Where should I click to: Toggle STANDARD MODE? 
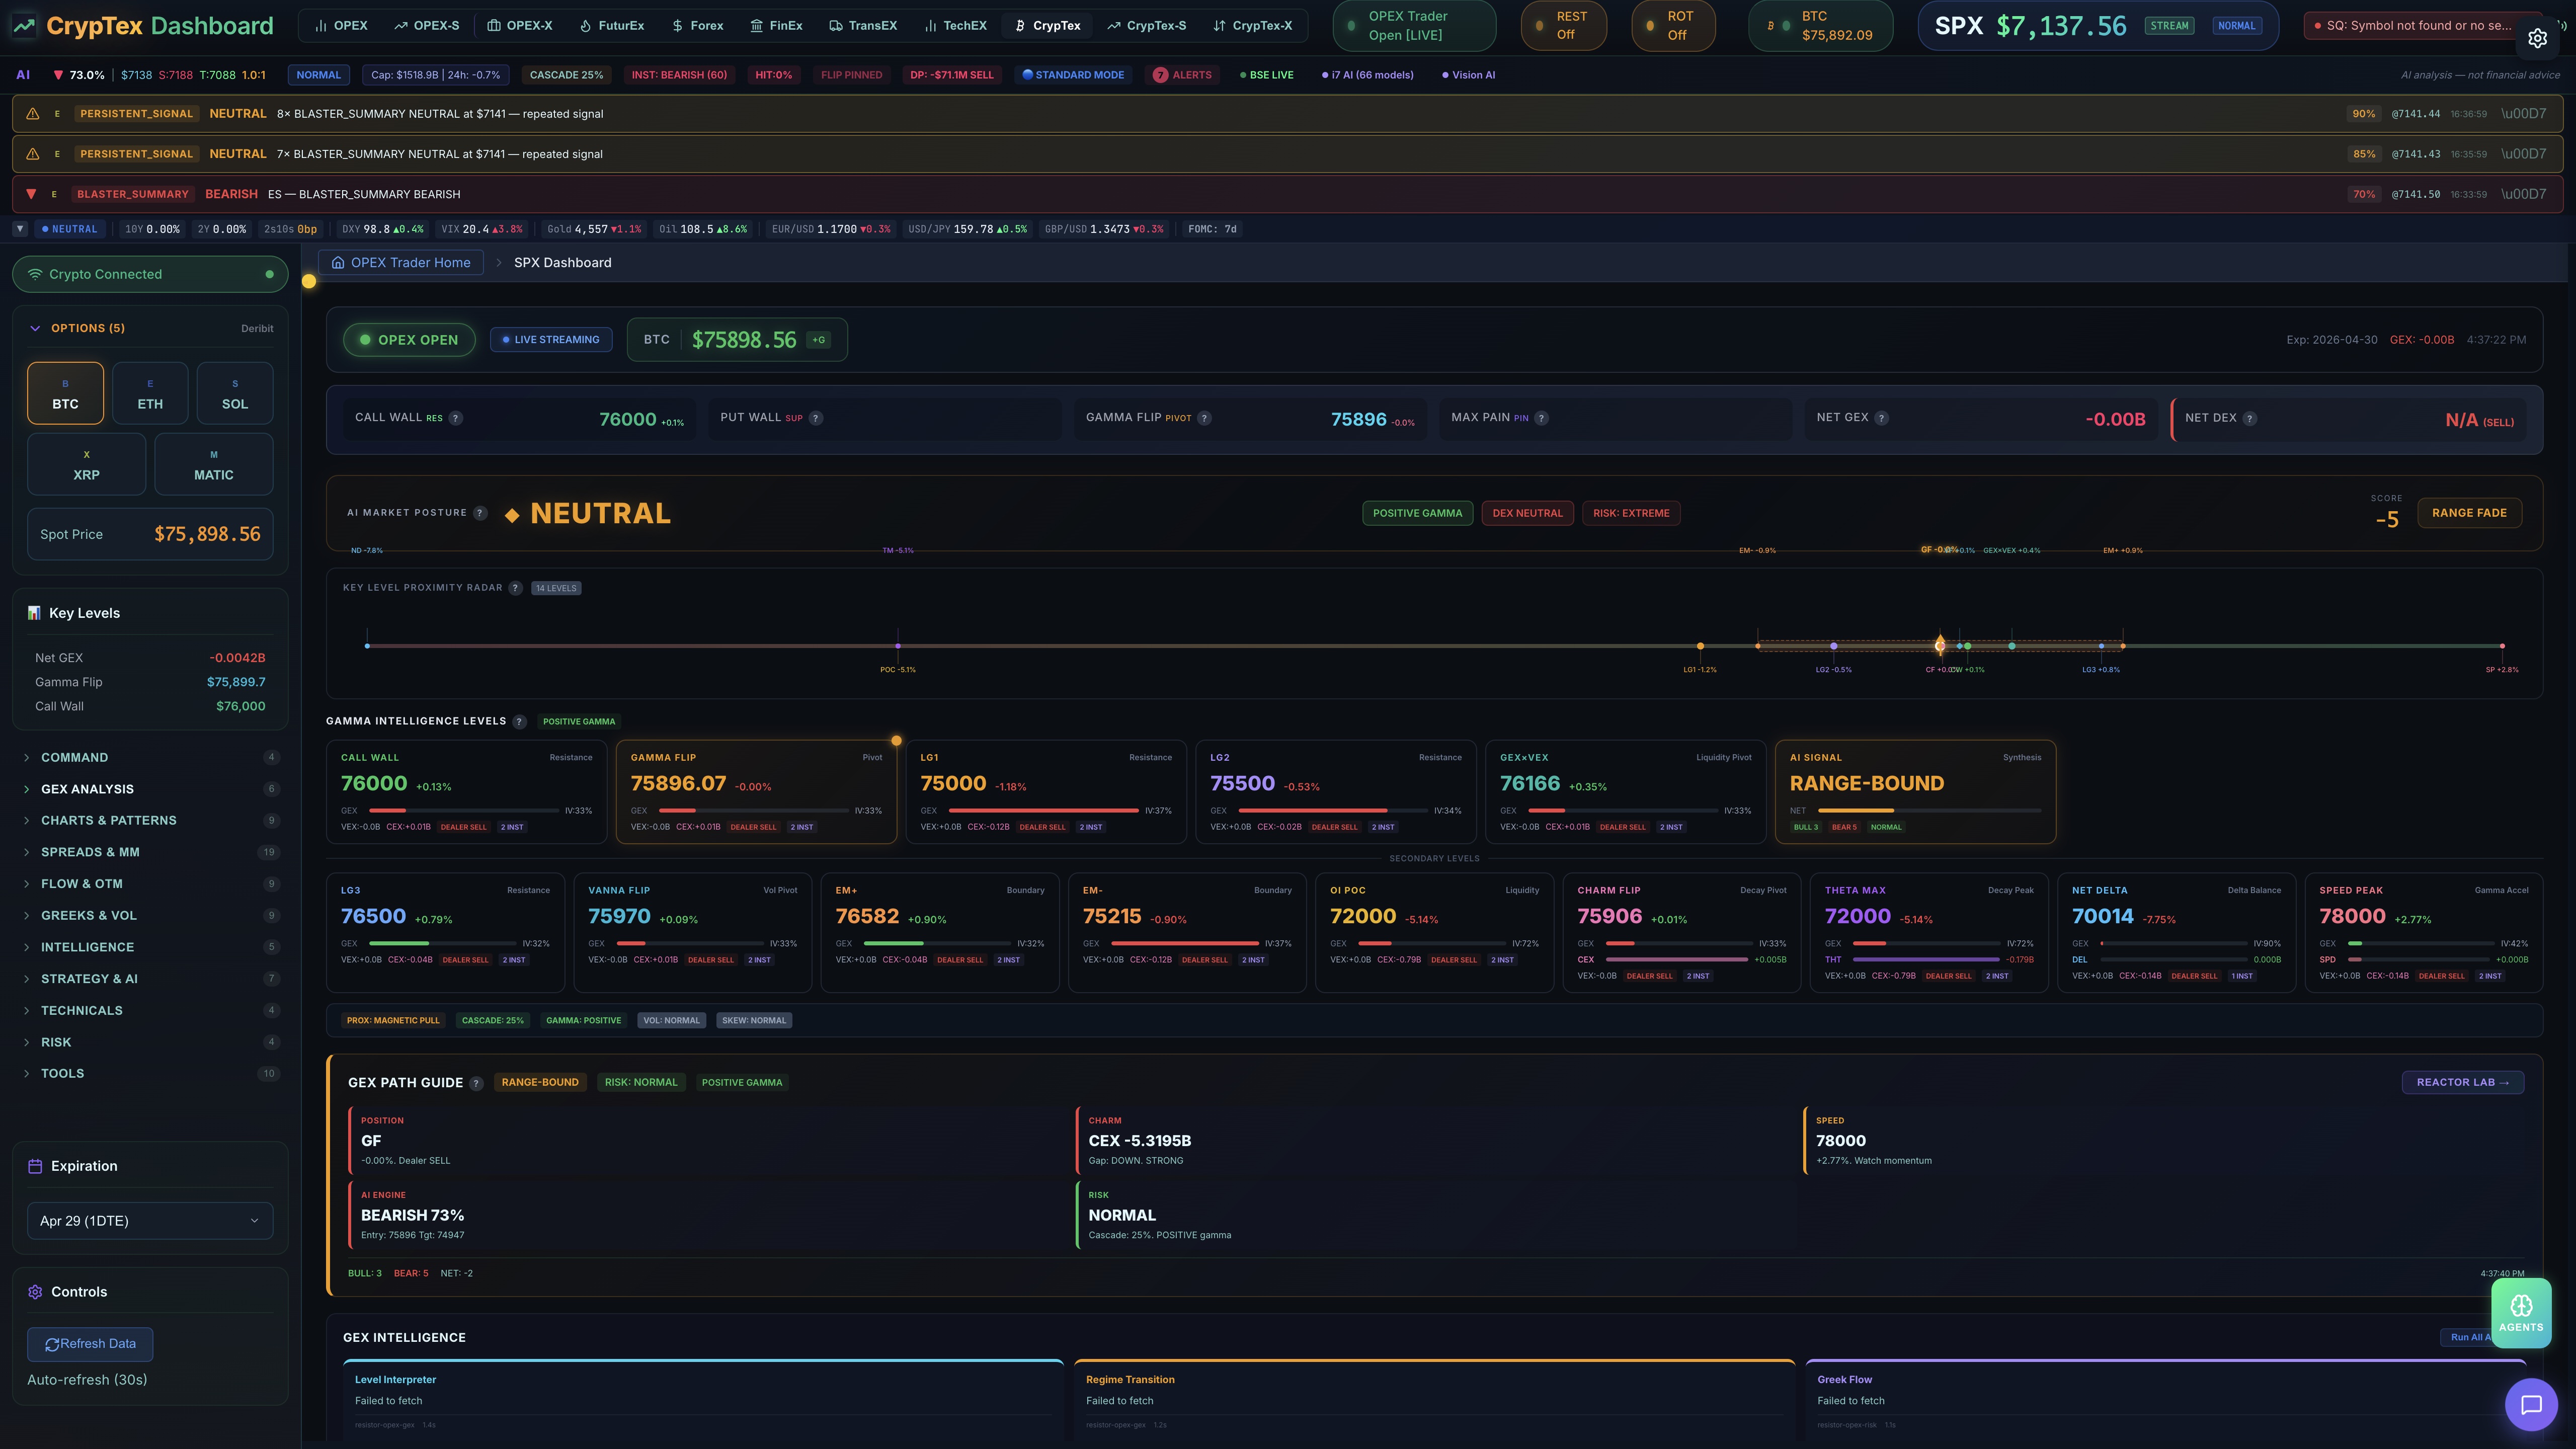(x=1073, y=75)
